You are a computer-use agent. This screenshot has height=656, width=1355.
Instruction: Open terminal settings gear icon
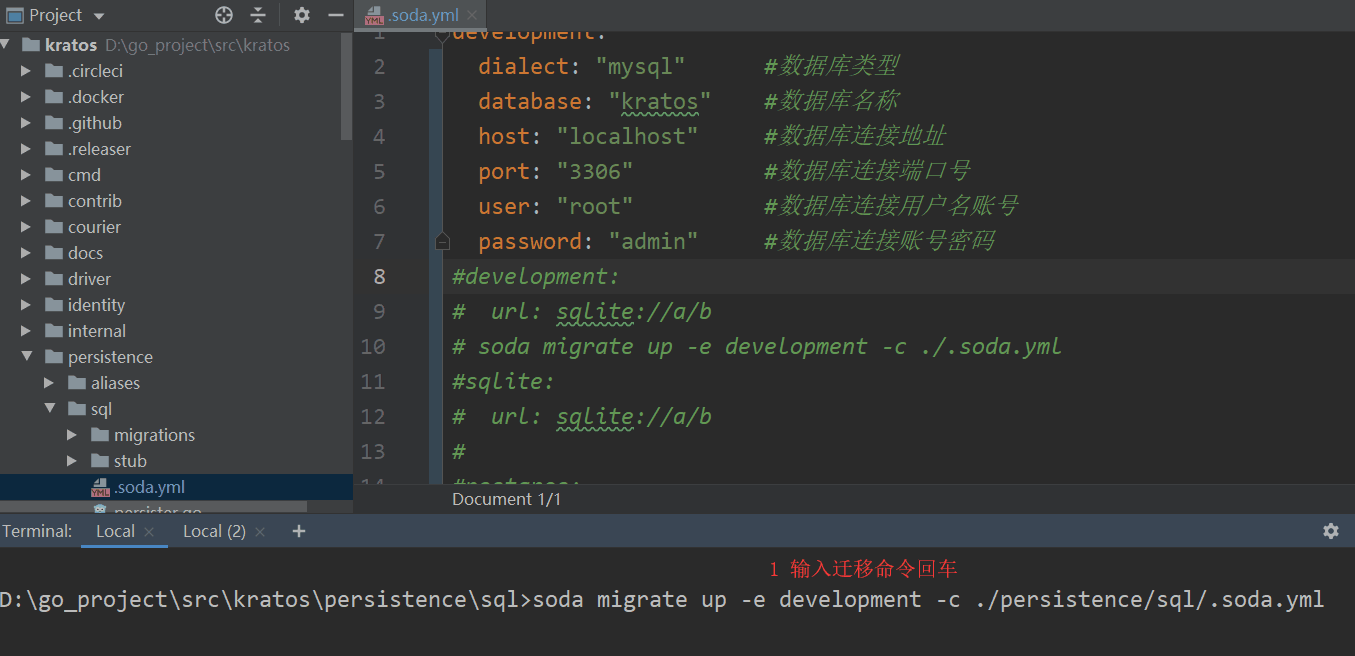pyautogui.click(x=1331, y=531)
